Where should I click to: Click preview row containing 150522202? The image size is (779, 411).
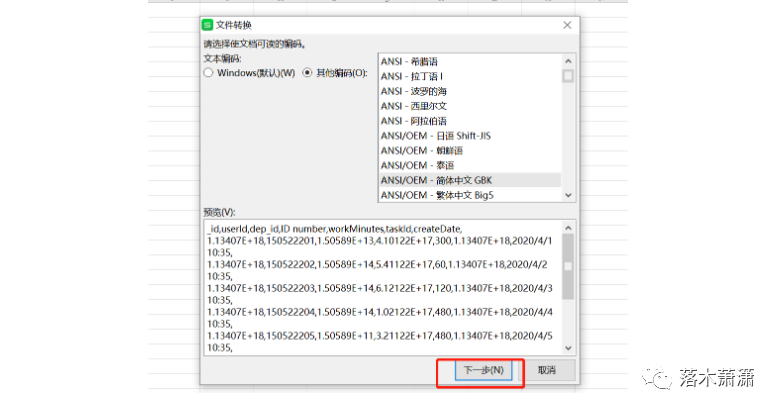[x=377, y=270]
